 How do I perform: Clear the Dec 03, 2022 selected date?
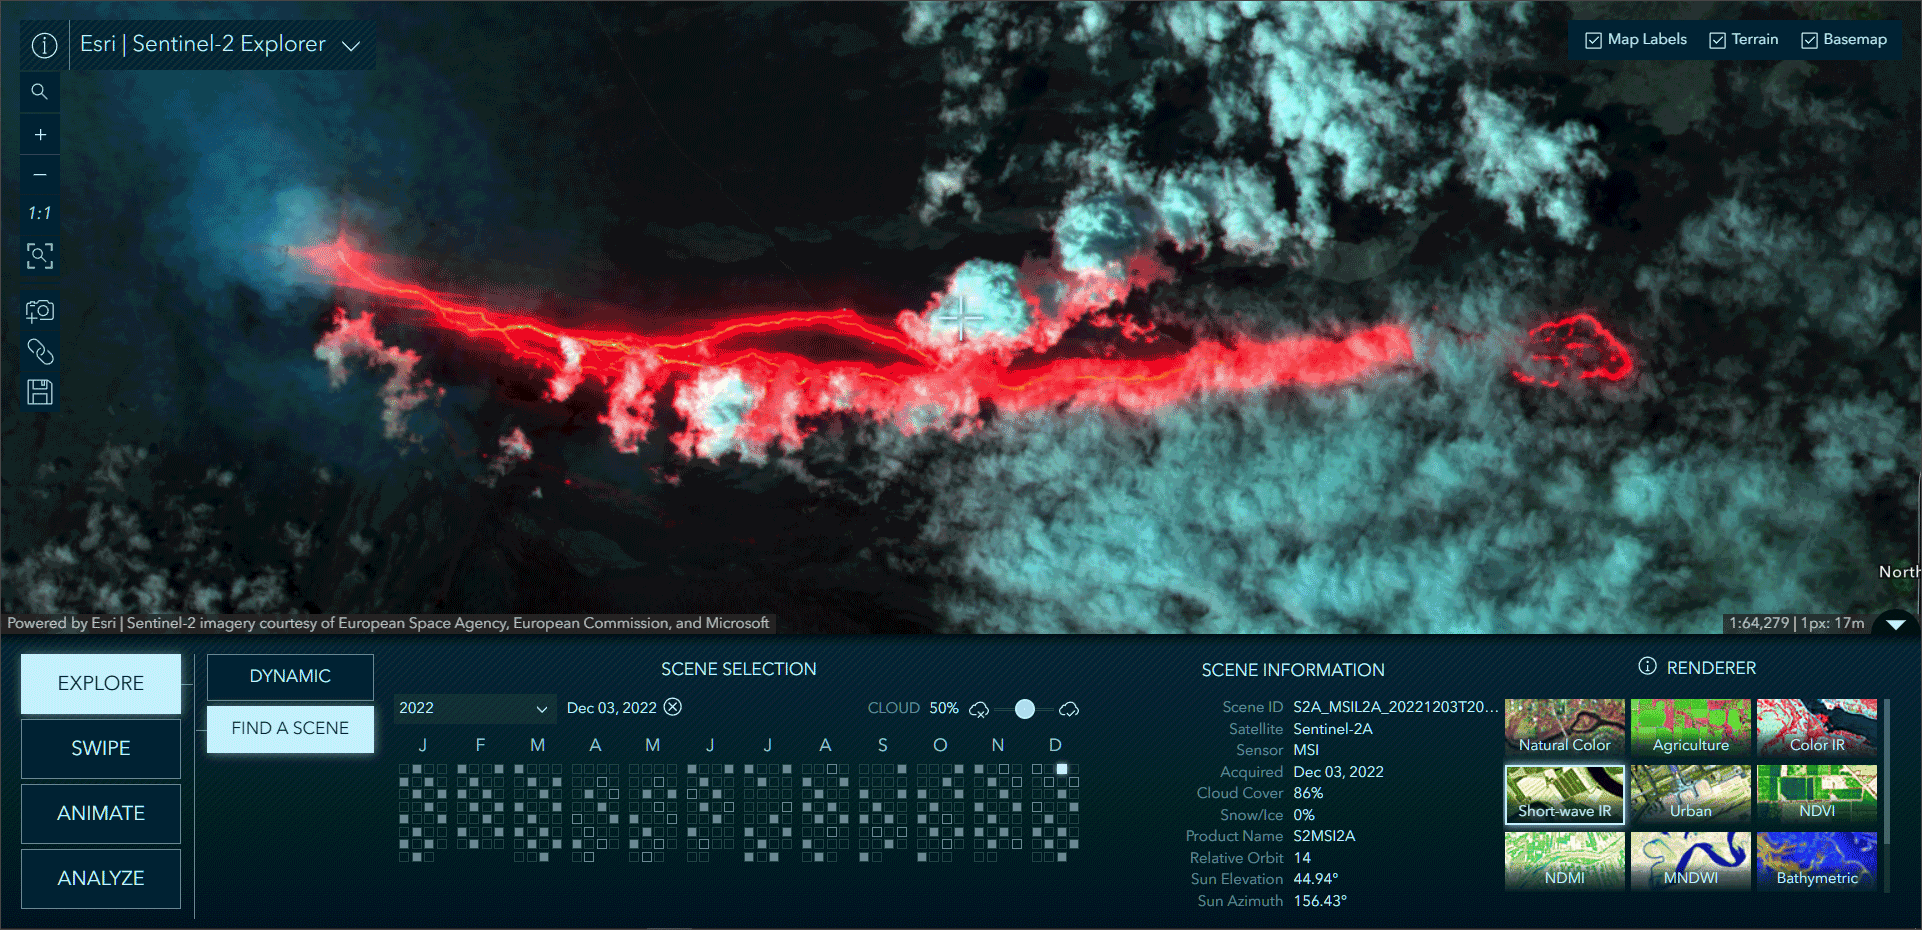673,707
